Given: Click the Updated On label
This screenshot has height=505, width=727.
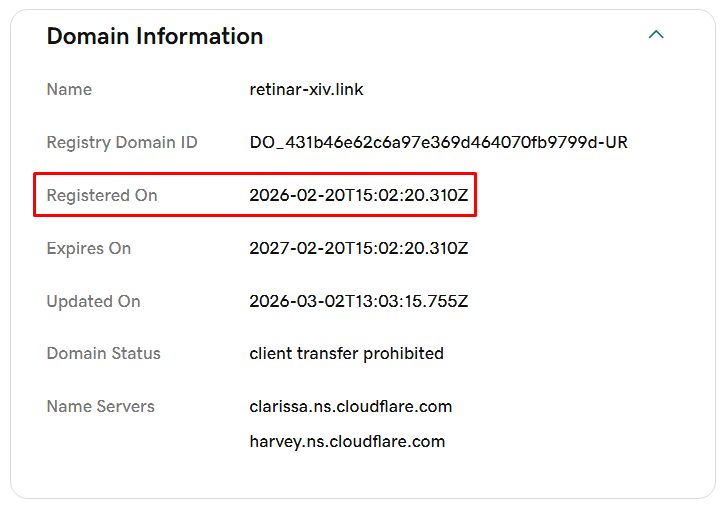Looking at the screenshot, I should click(x=93, y=302).
